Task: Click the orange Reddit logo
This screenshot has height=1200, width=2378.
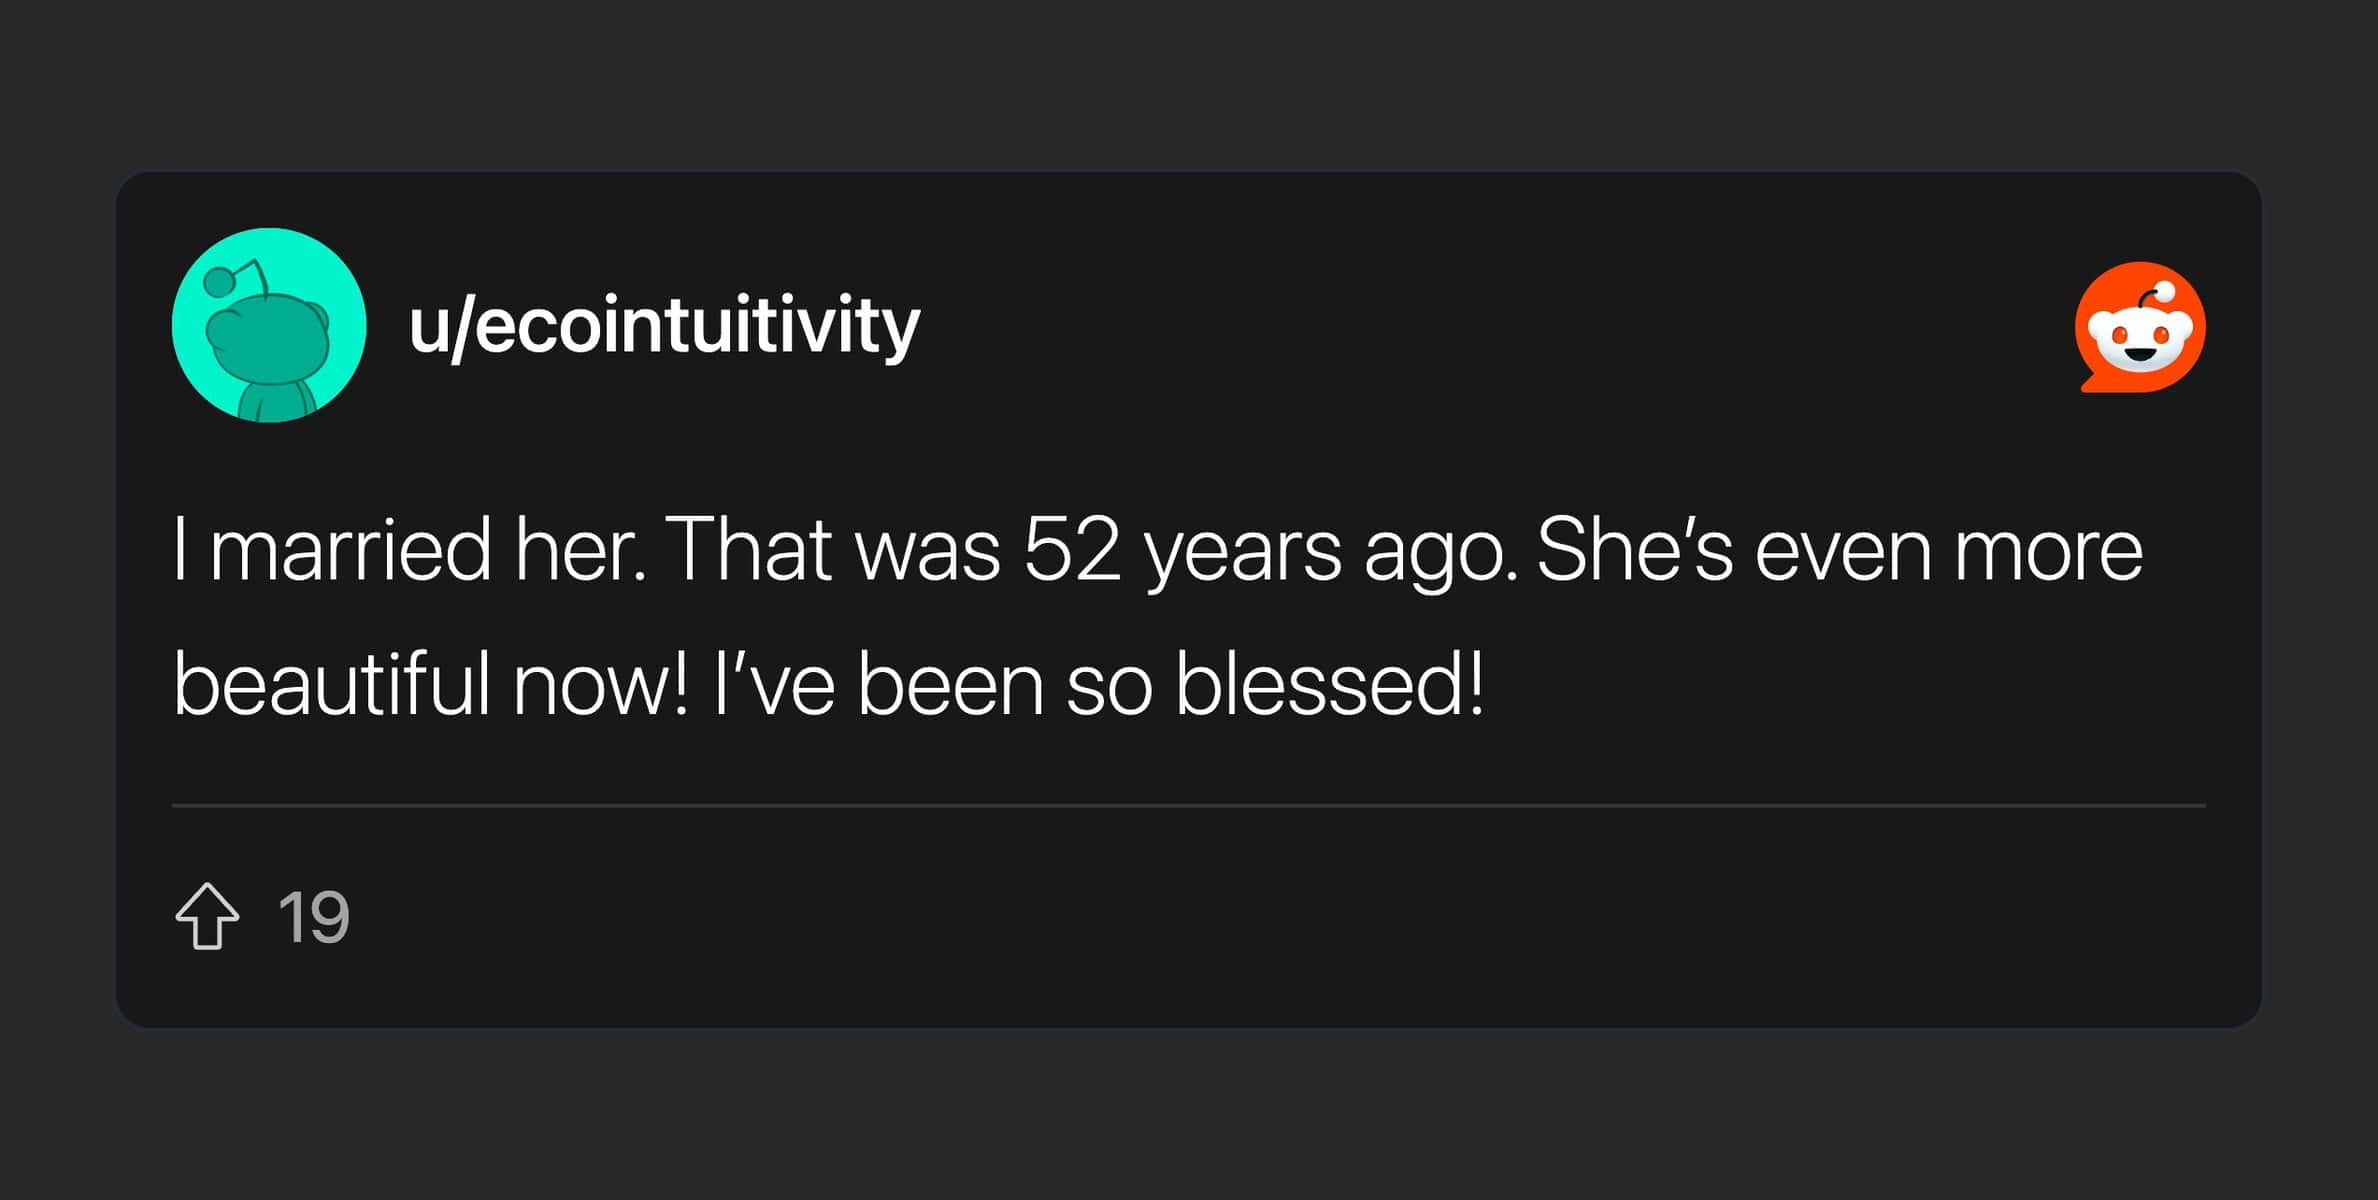Action: pyautogui.click(x=2139, y=327)
